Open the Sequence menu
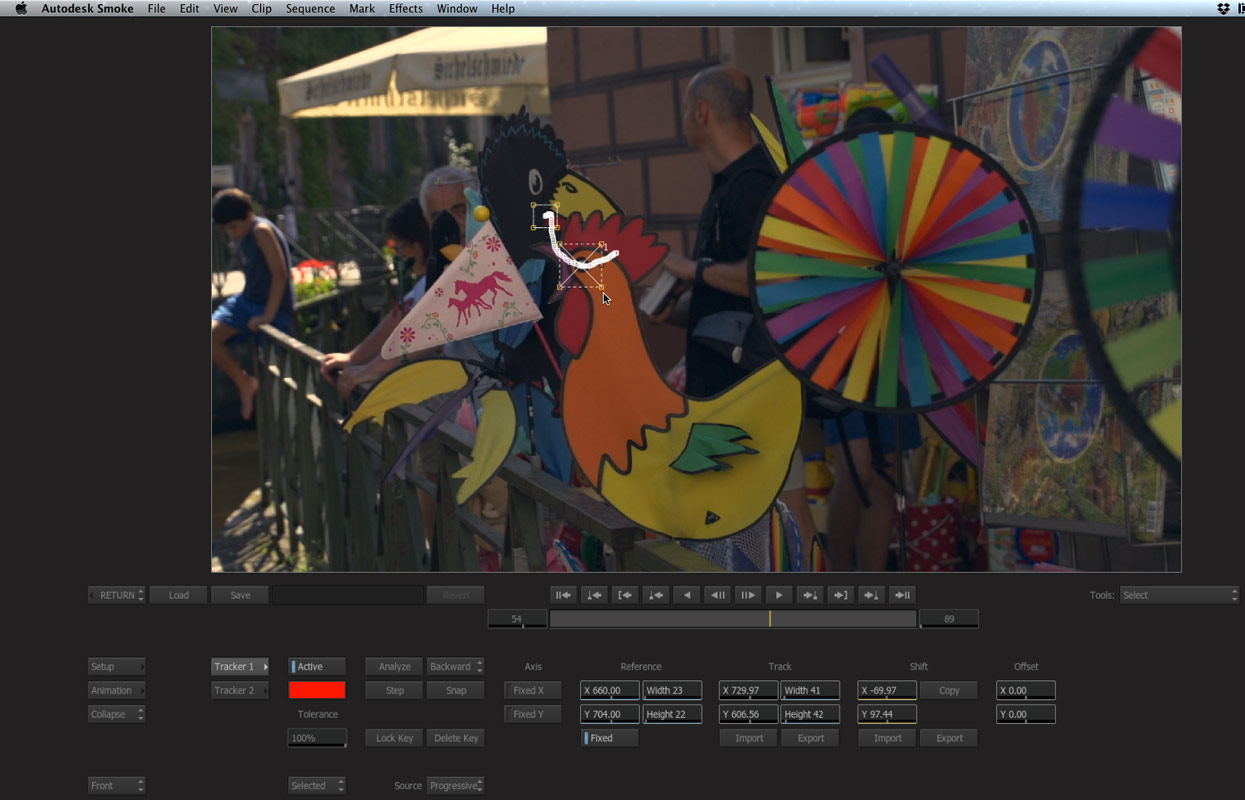Screen dimensions: 1245x800 click(x=310, y=9)
